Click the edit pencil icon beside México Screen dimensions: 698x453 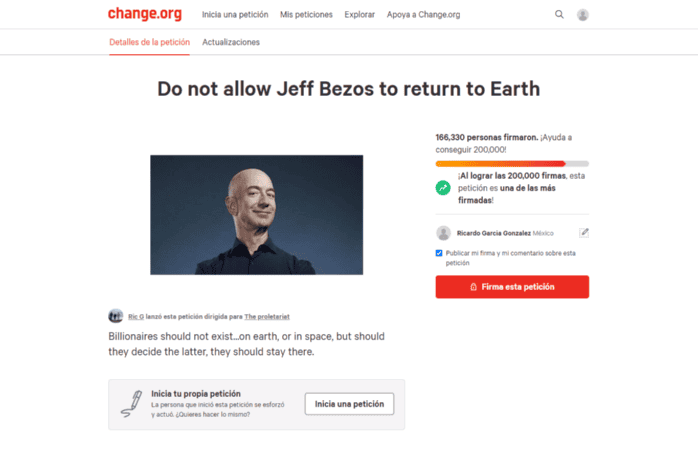pyautogui.click(x=584, y=233)
